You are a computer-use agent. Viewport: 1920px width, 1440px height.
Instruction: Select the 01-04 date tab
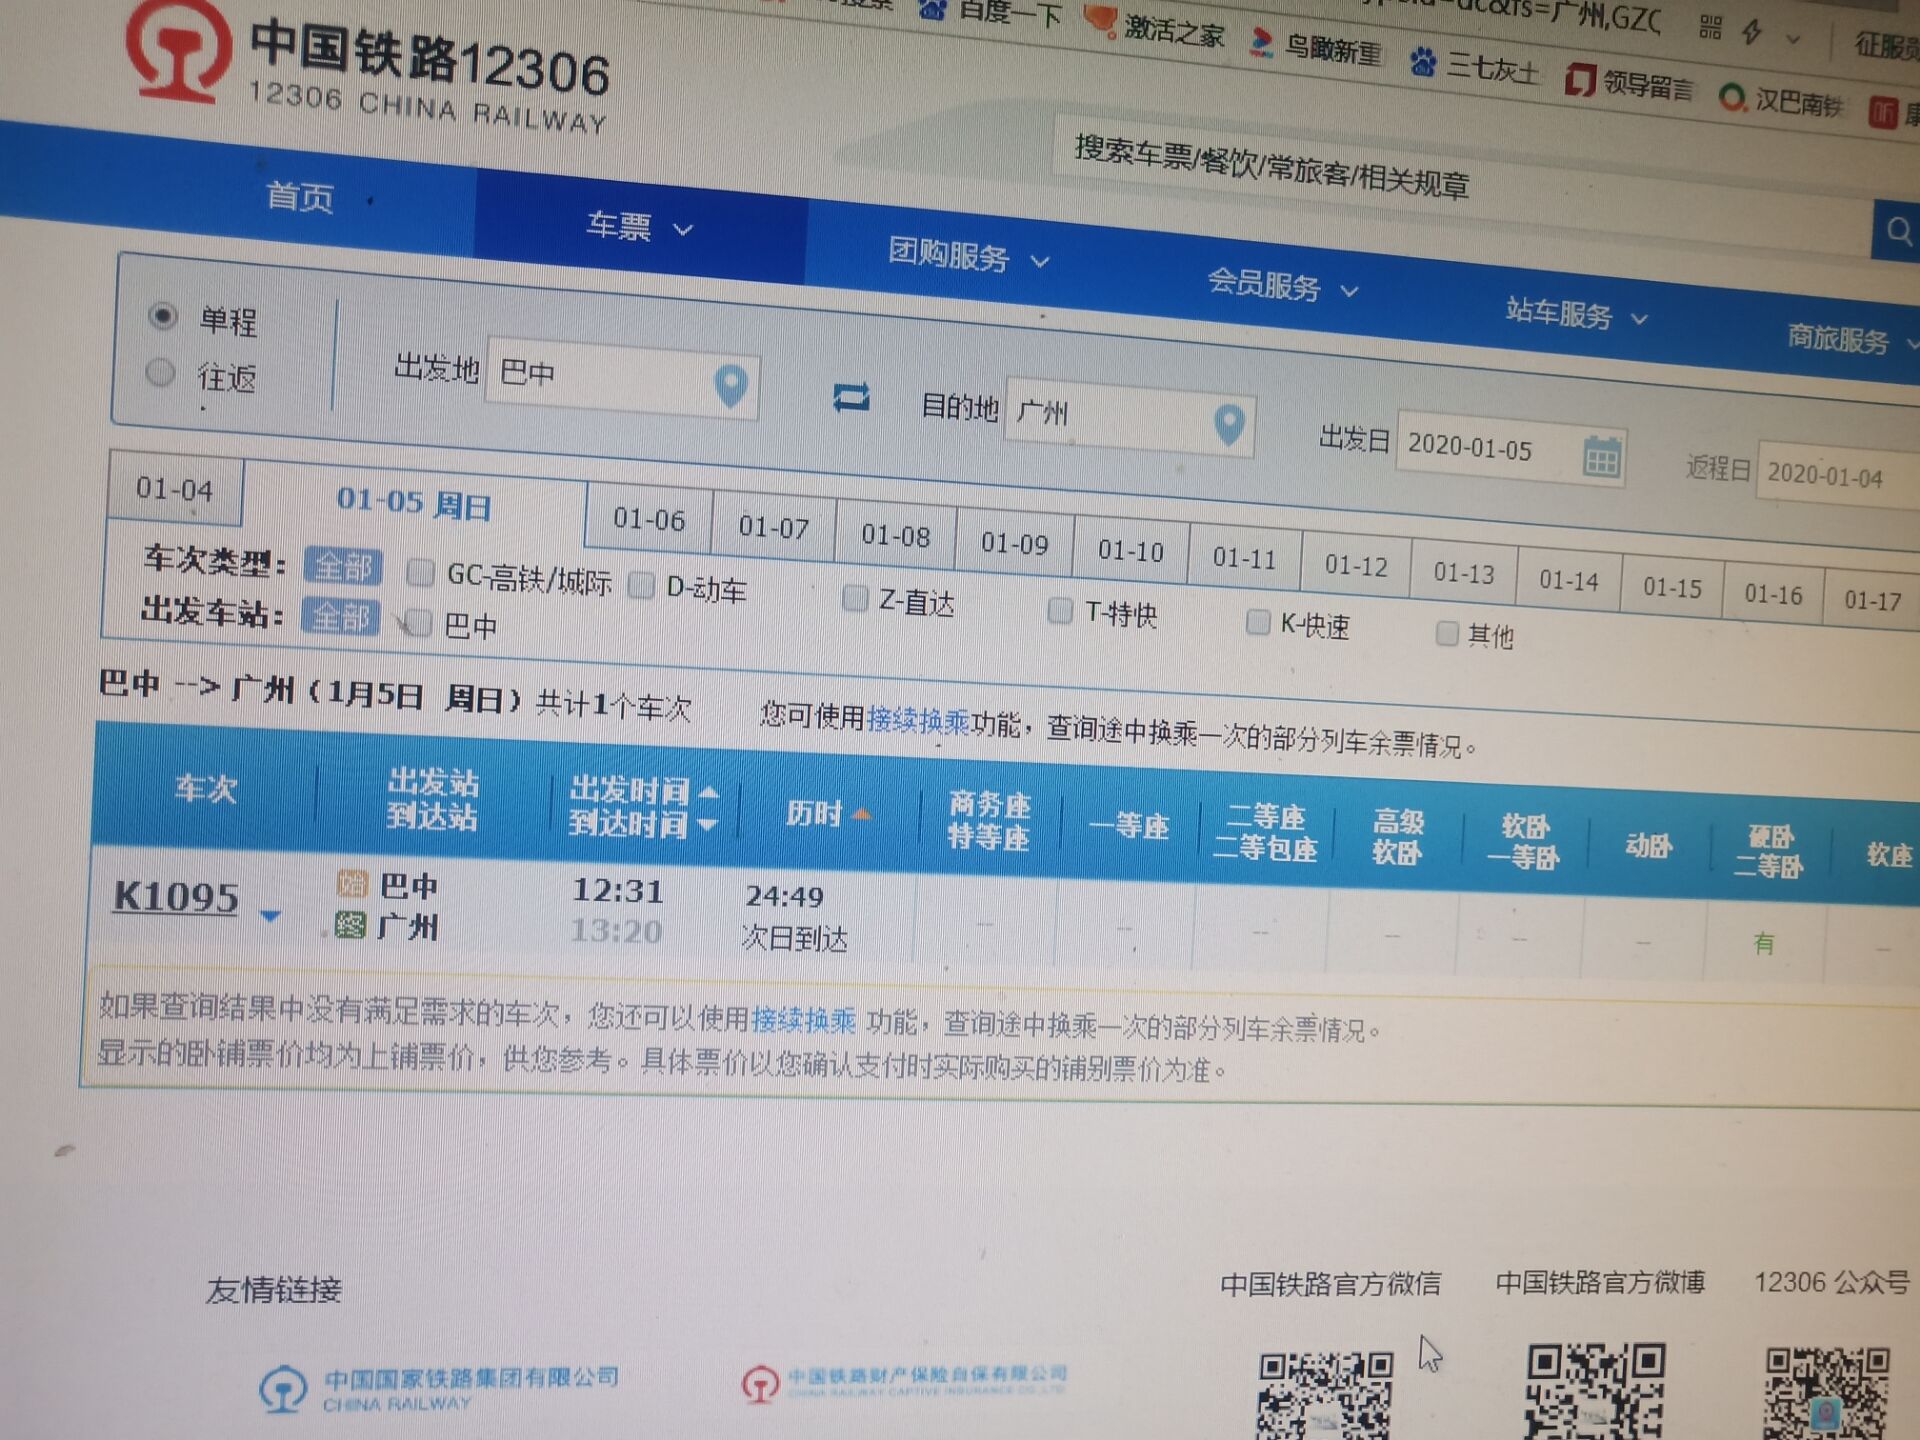(x=174, y=489)
